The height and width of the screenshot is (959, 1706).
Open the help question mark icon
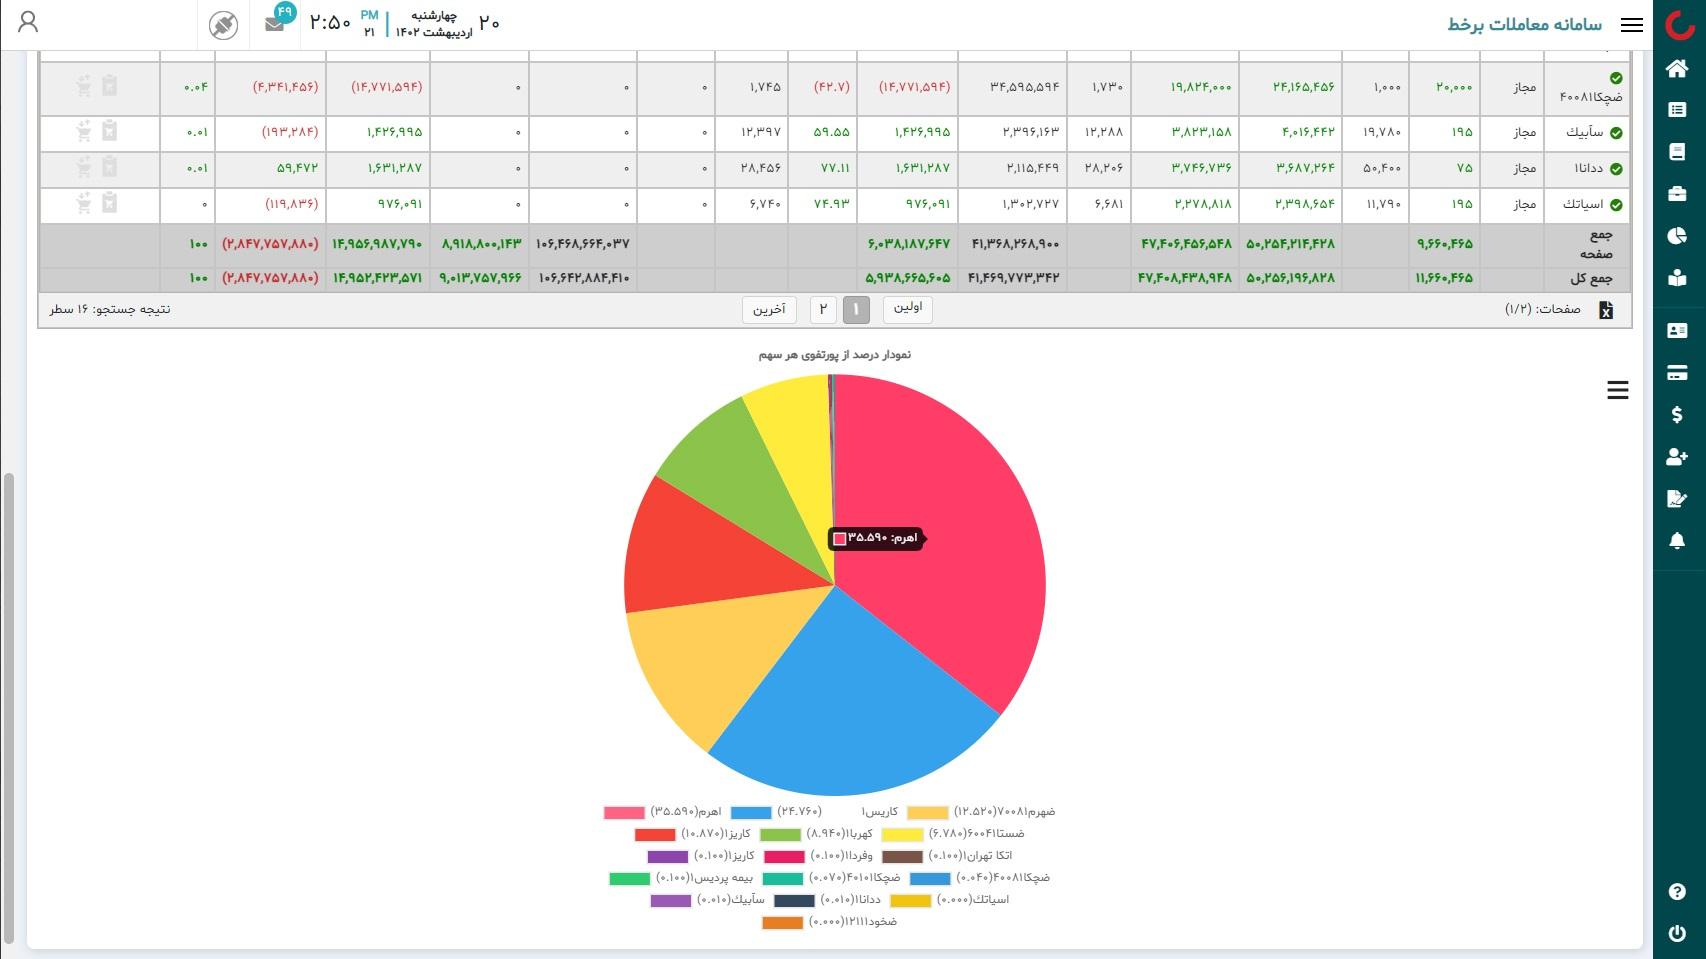(1677, 892)
